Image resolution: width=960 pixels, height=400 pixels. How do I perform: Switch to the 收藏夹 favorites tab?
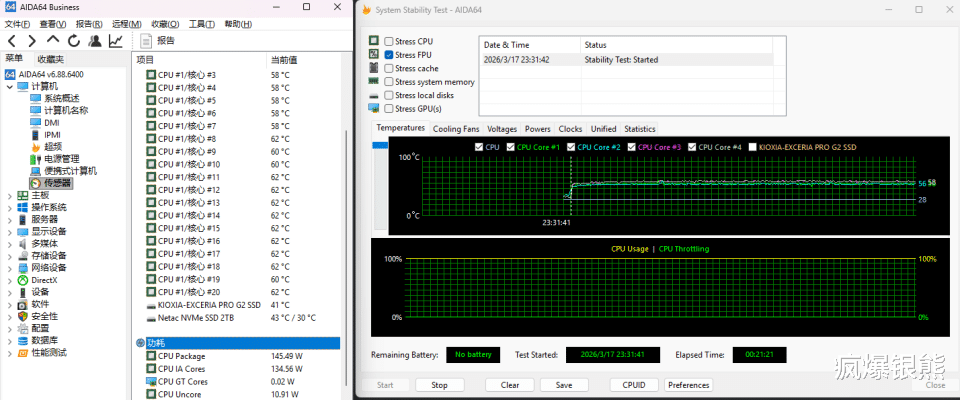coord(50,59)
